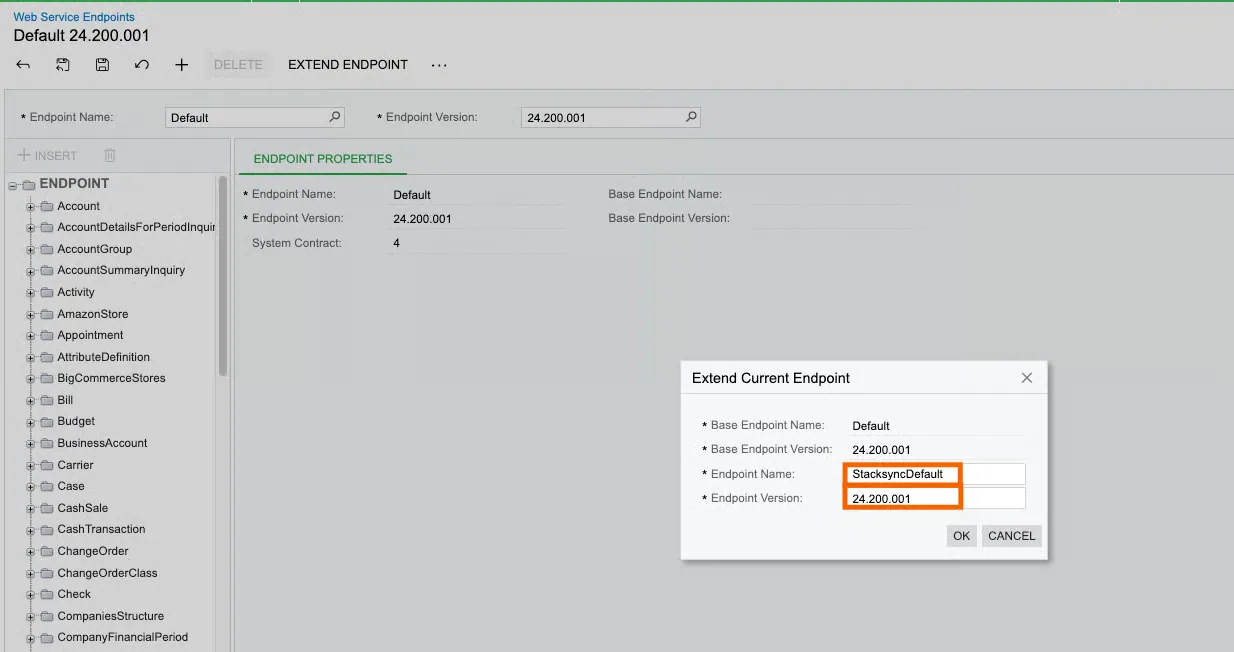
Task: Close the Extend Current Endpoint dialog
Action: [1026, 378]
